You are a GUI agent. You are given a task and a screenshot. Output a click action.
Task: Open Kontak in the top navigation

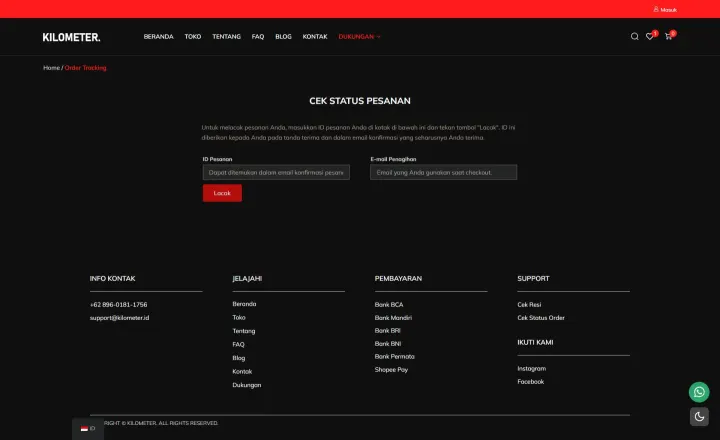point(315,37)
